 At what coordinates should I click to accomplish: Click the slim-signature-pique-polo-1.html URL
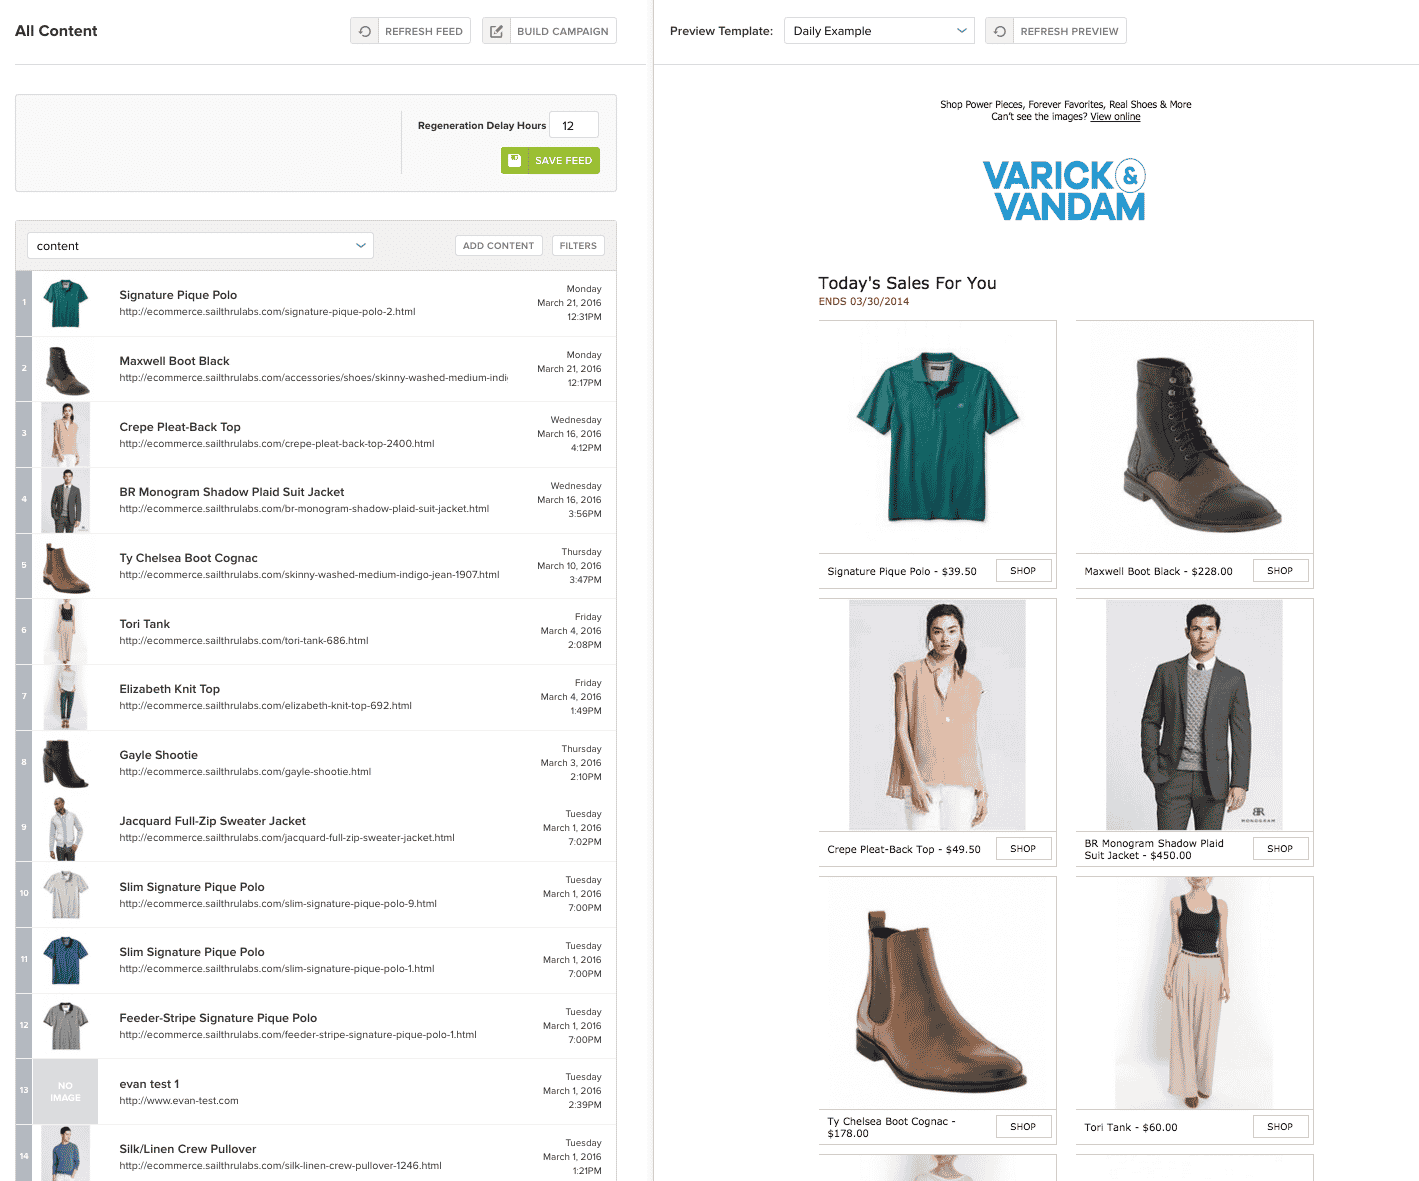tap(277, 969)
